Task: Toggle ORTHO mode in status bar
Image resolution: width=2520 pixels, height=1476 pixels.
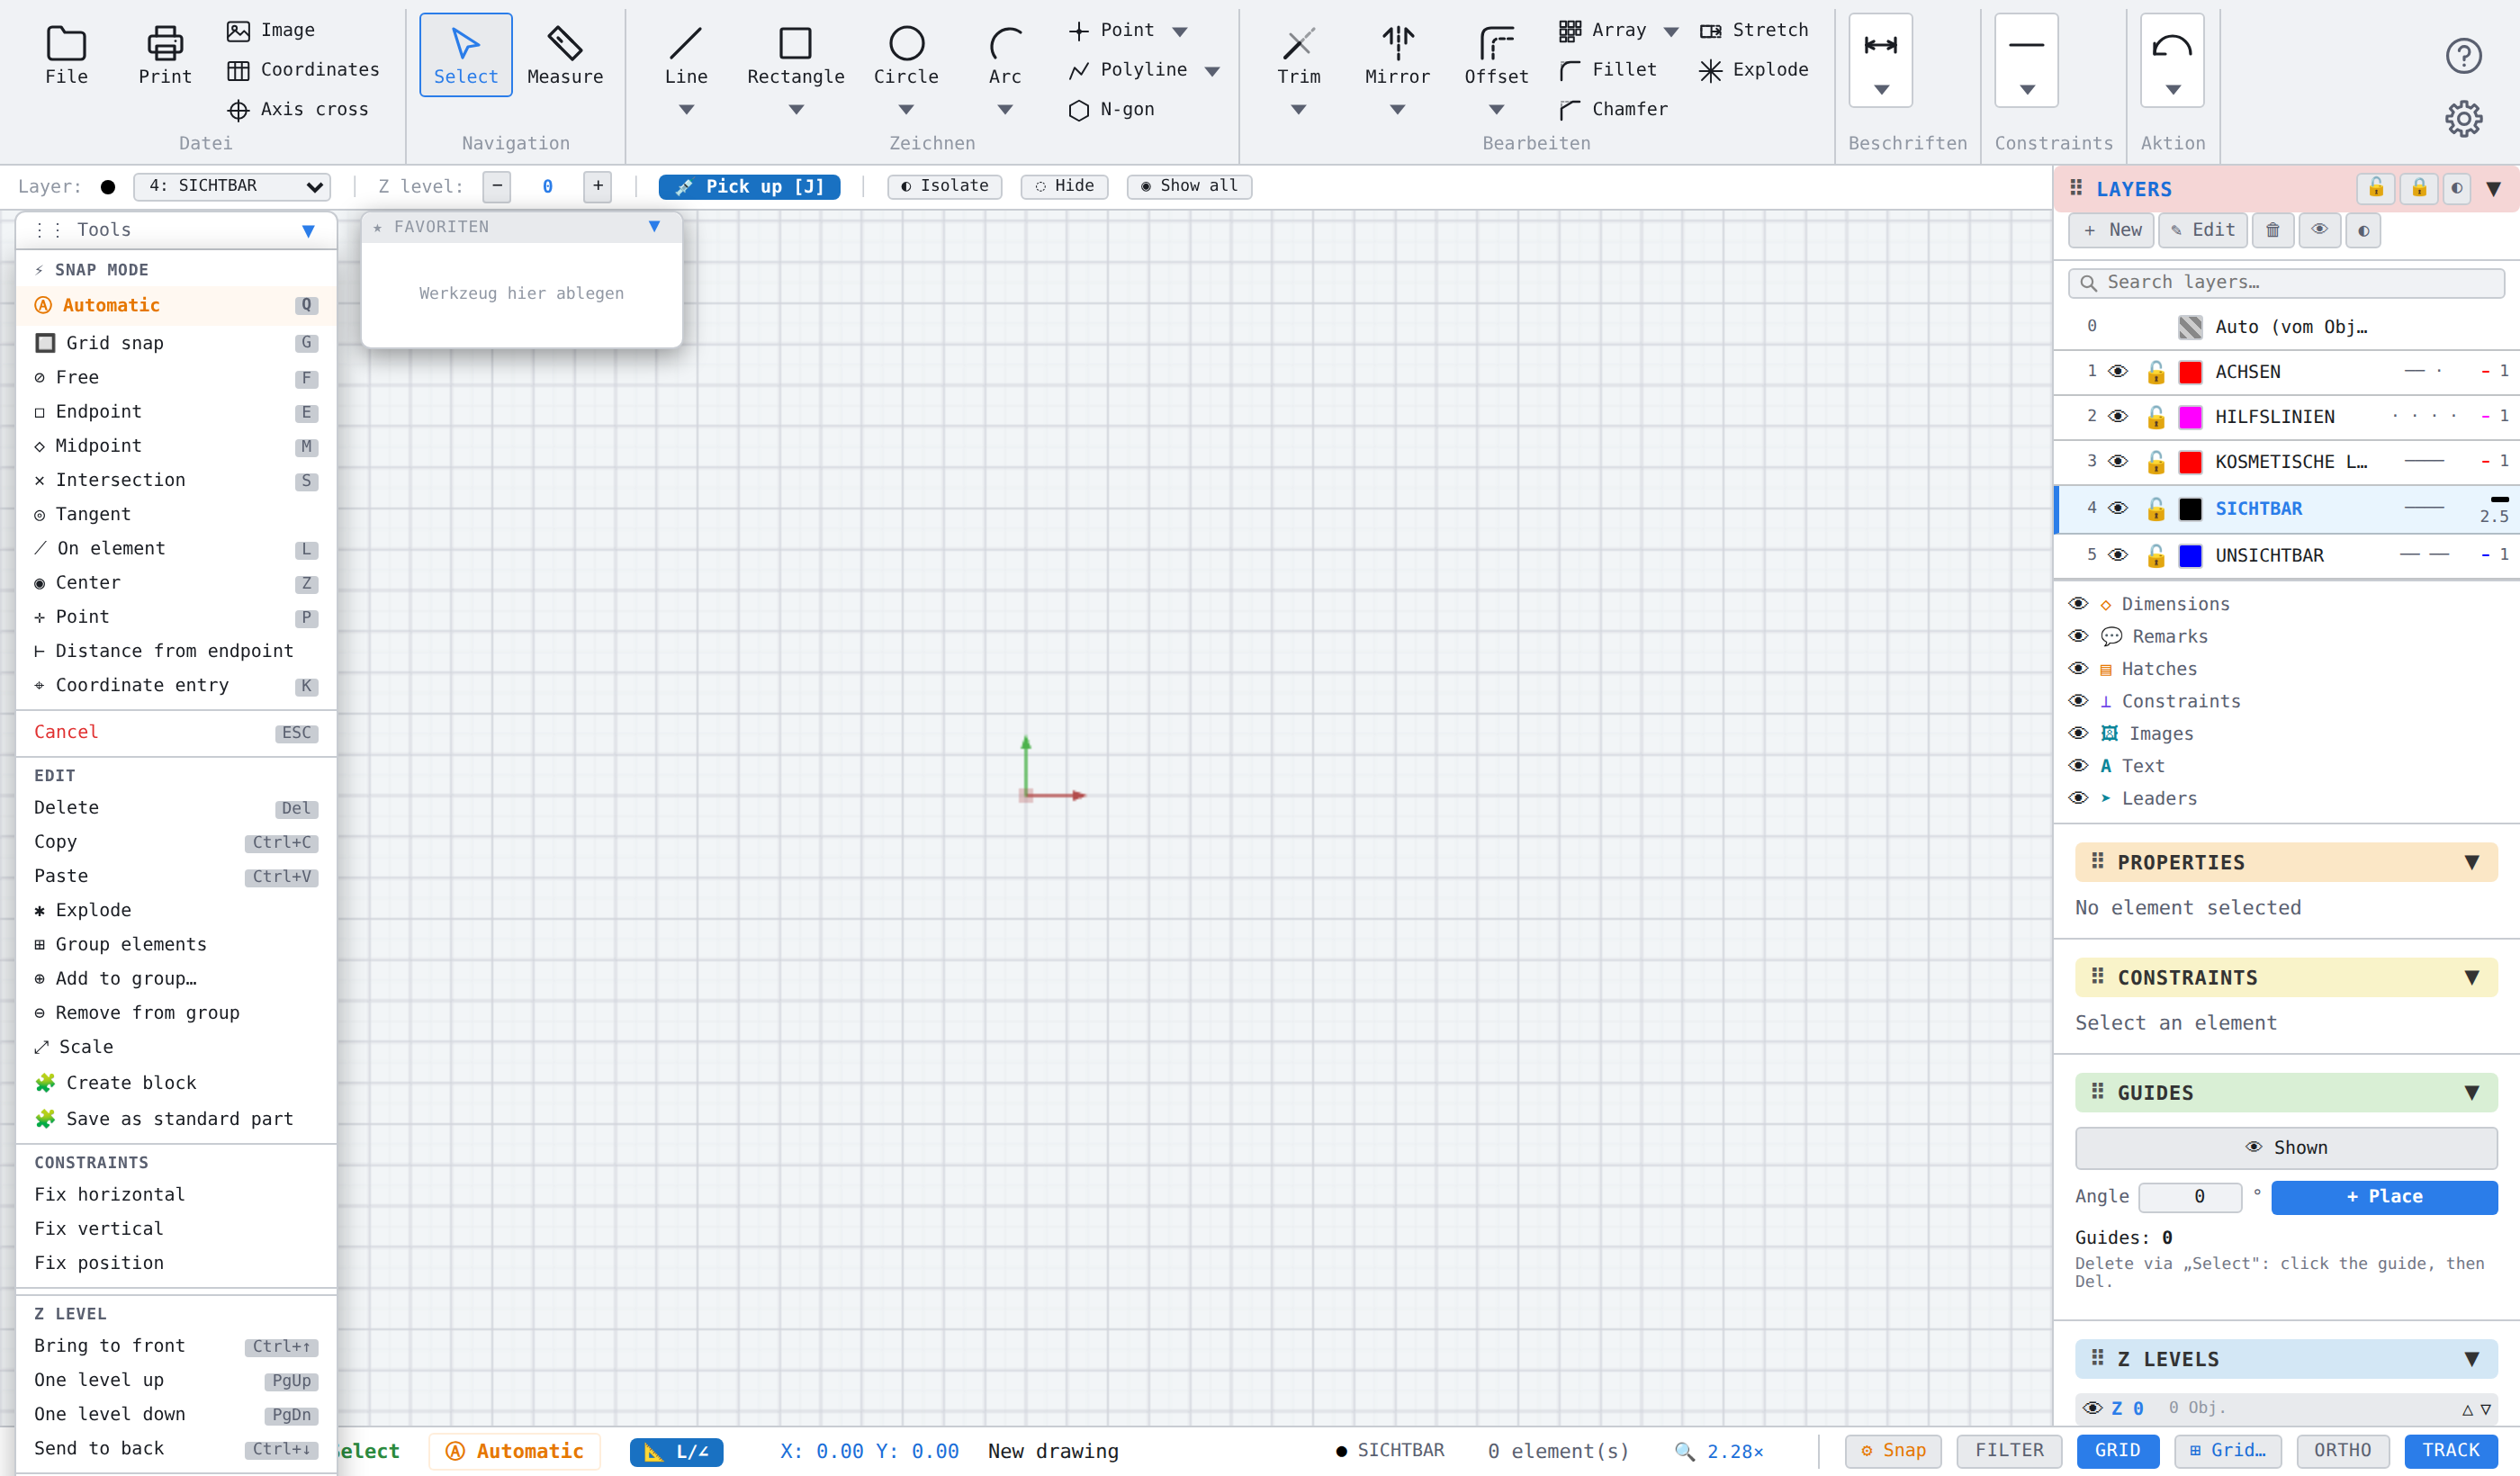Action: (2342, 1450)
